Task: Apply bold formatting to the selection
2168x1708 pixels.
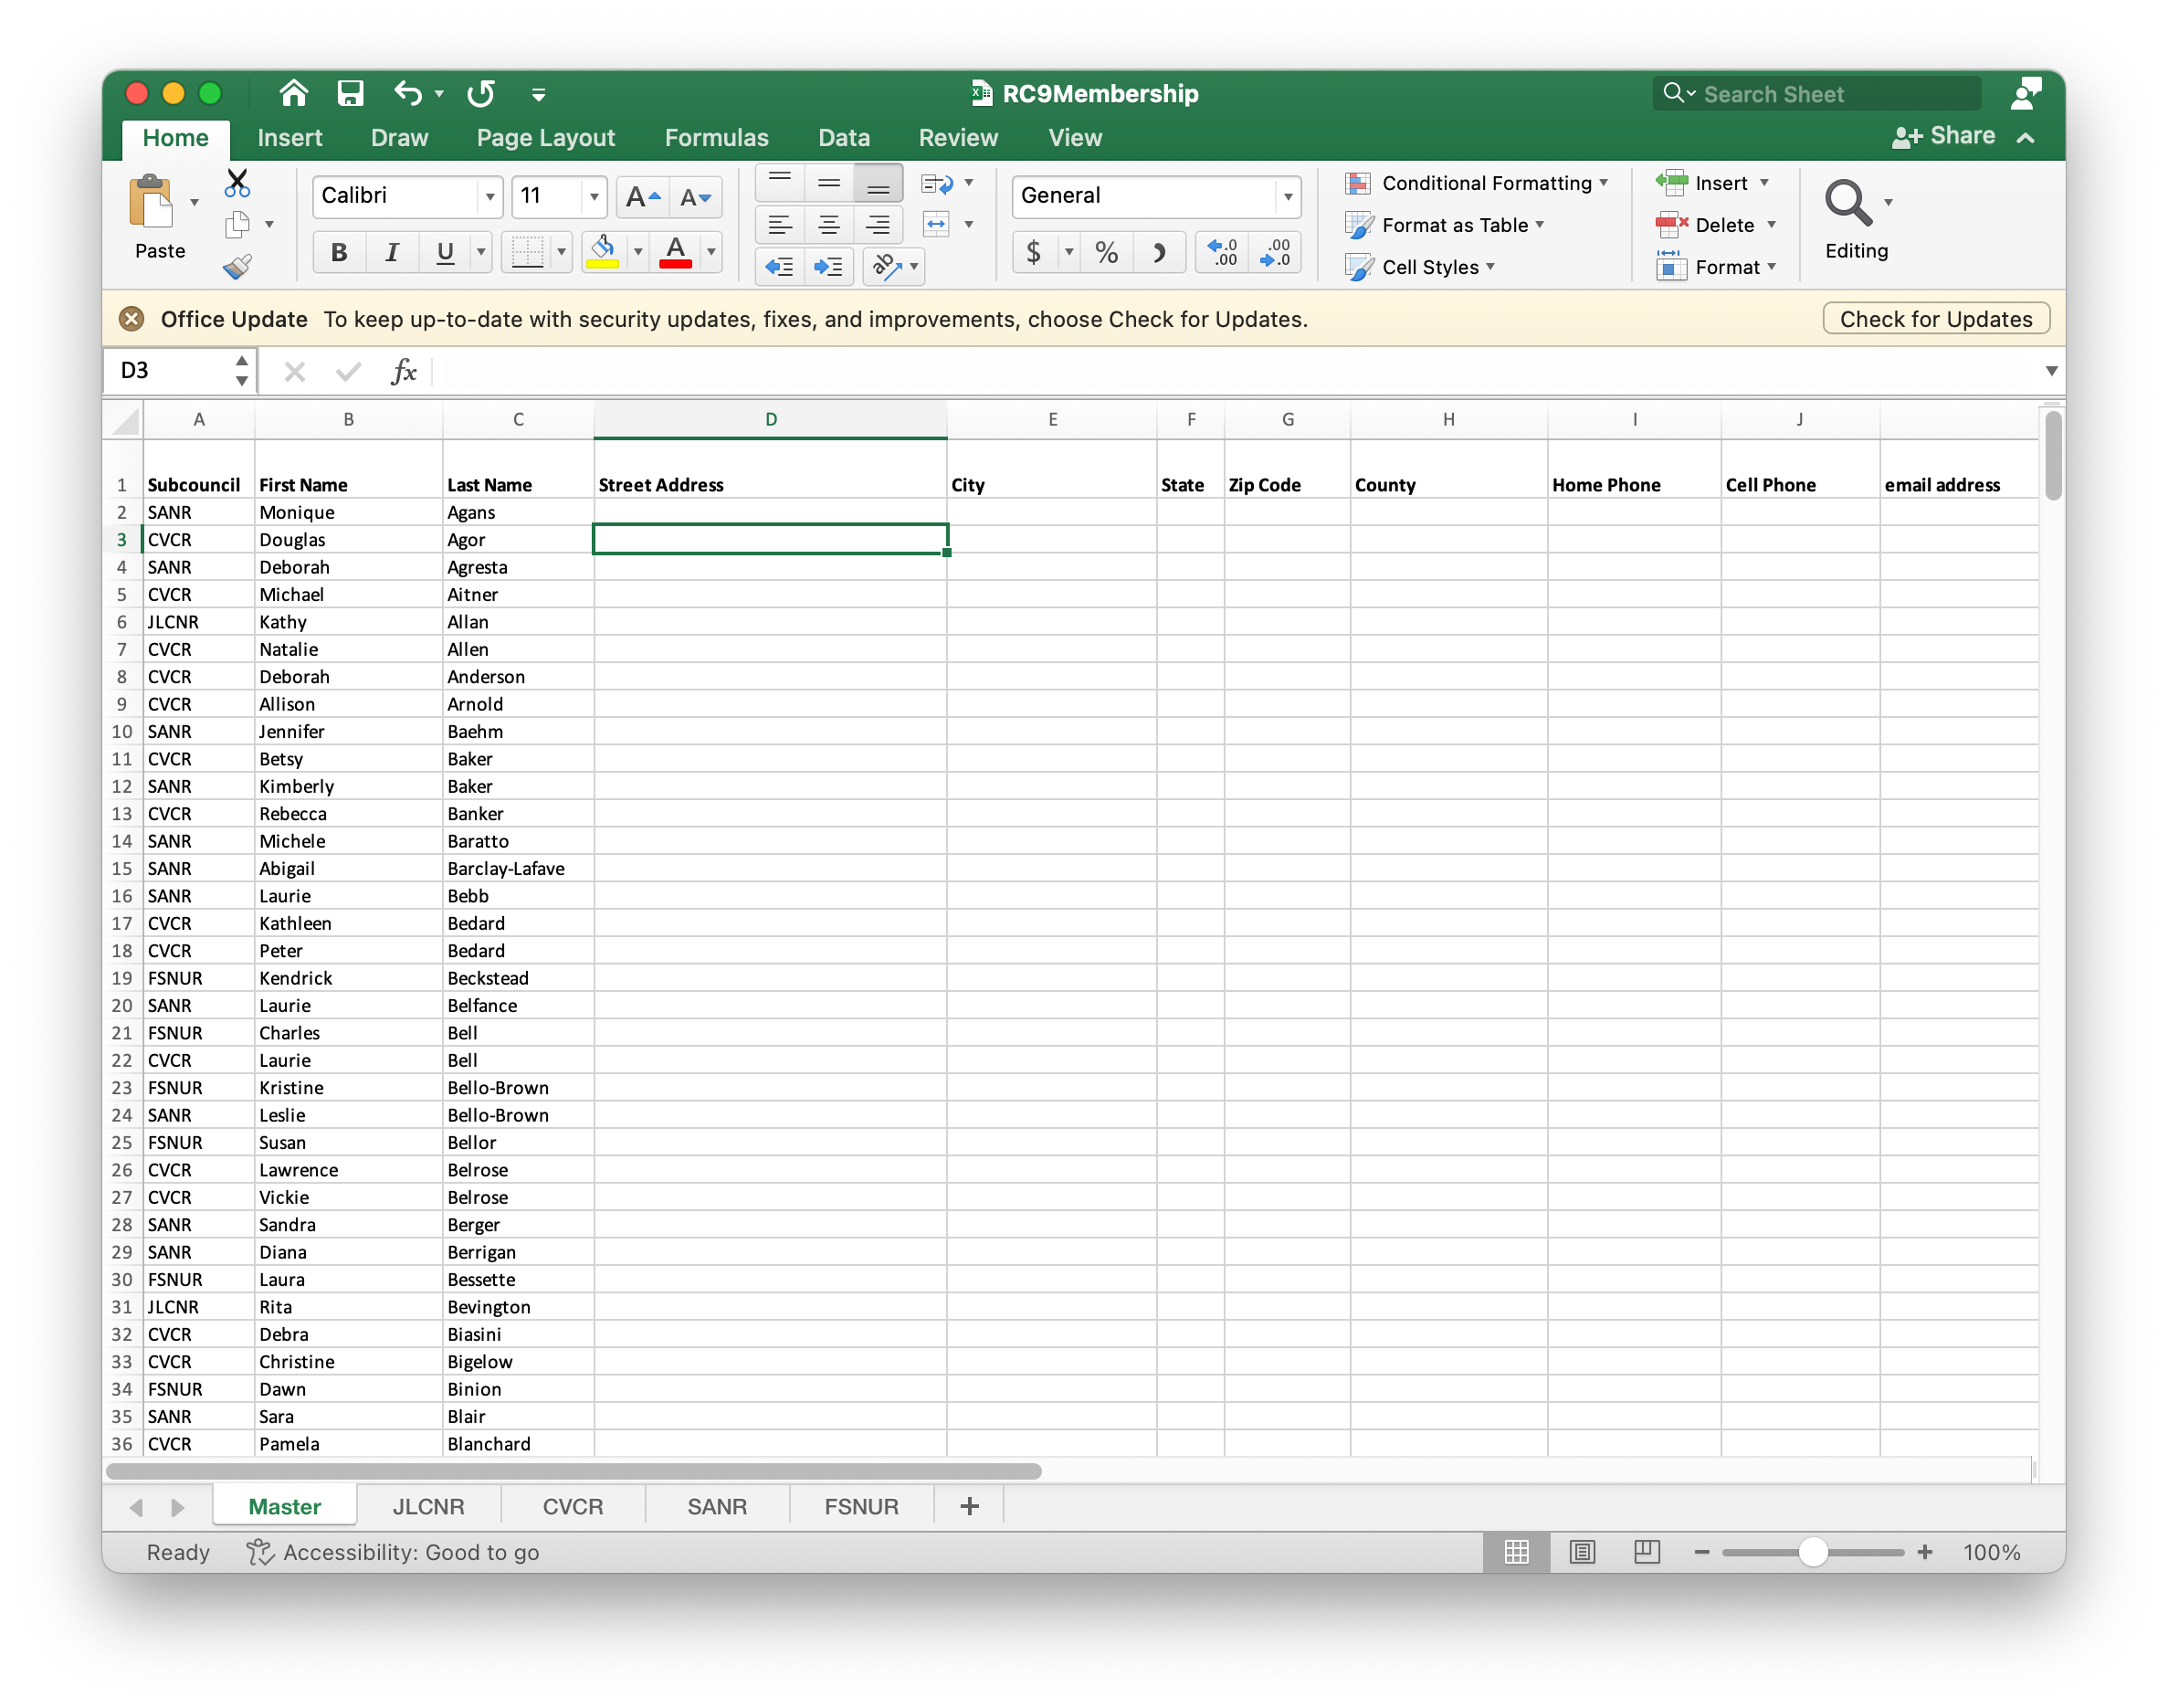Action: [338, 251]
